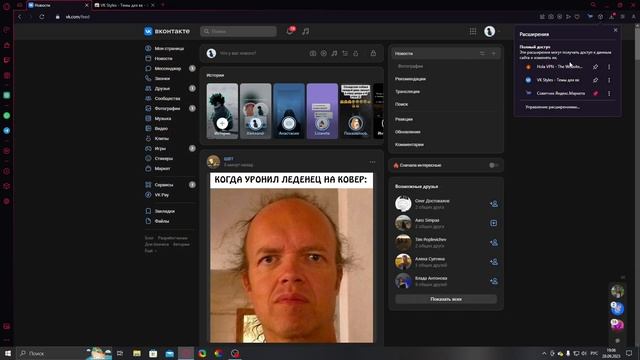
Task: Toggle pin for VK Styles extension
Action: (596, 80)
